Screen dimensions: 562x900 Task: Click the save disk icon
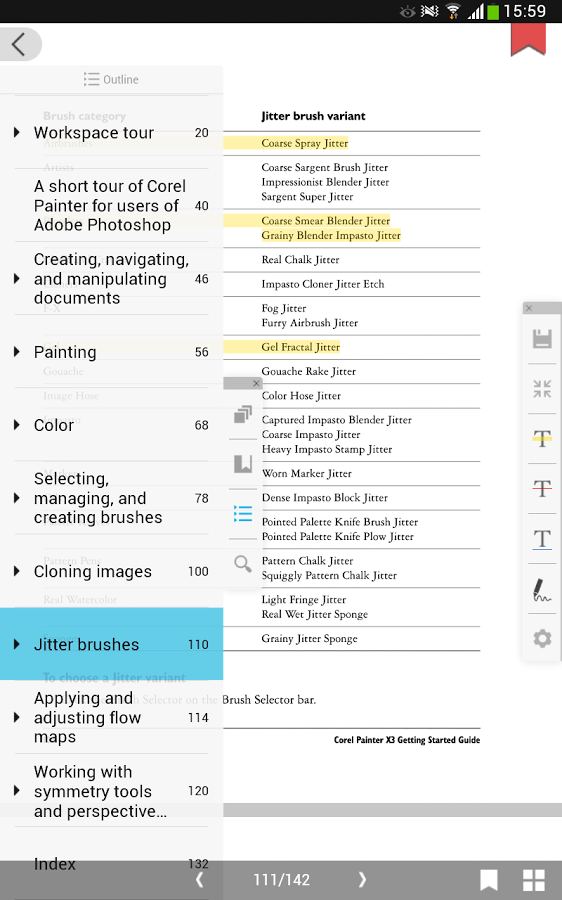point(542,339)
